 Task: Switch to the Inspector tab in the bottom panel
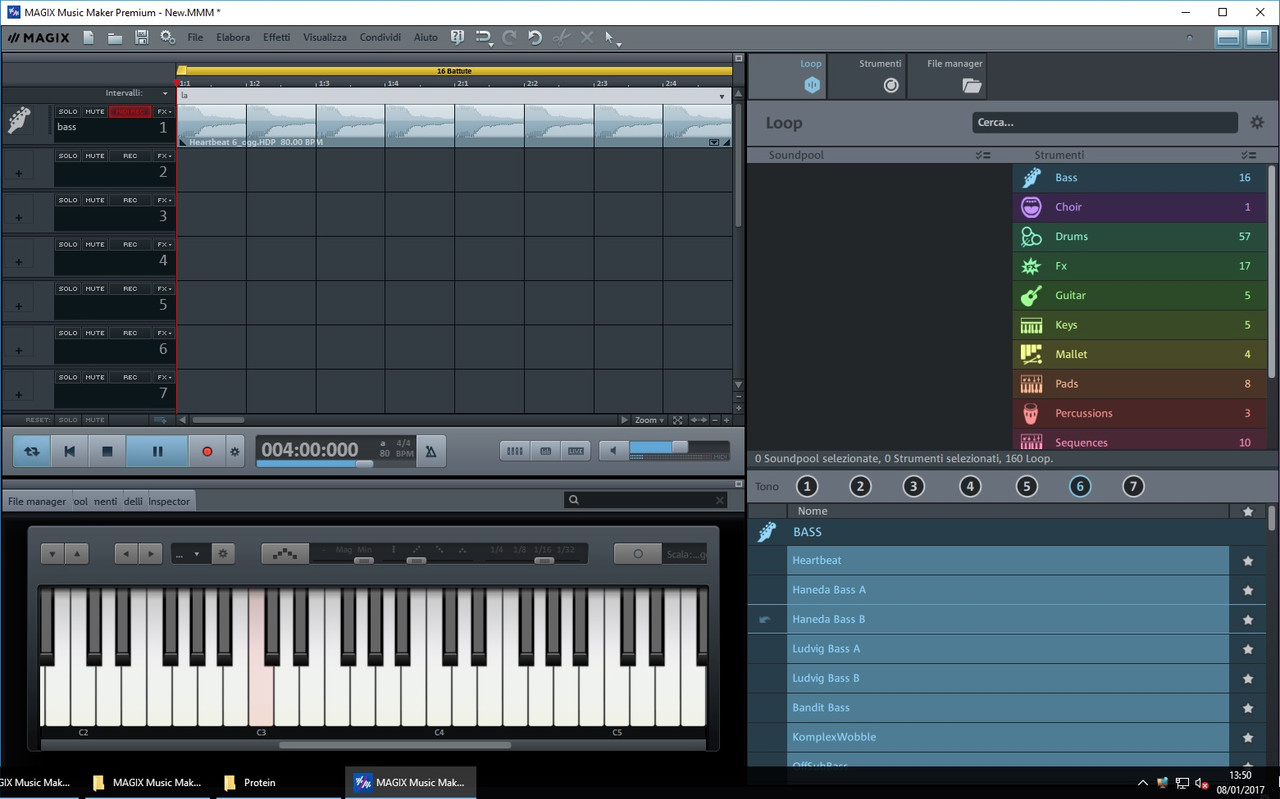point(169,501)
